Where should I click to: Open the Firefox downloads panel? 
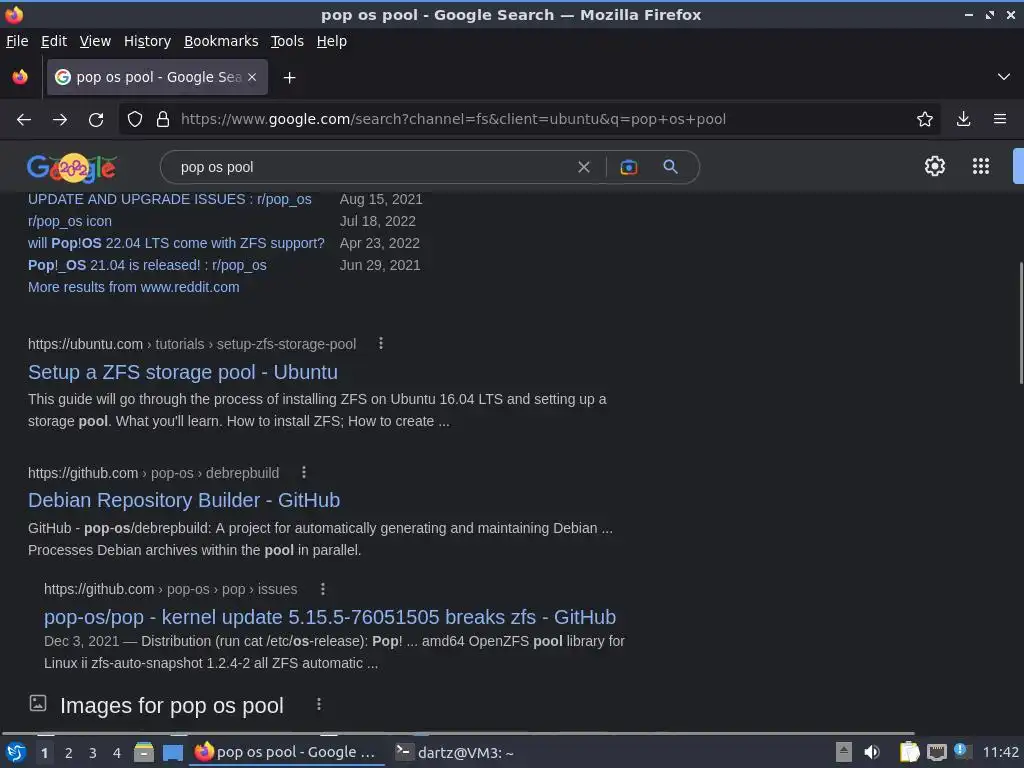click(963, 119)
